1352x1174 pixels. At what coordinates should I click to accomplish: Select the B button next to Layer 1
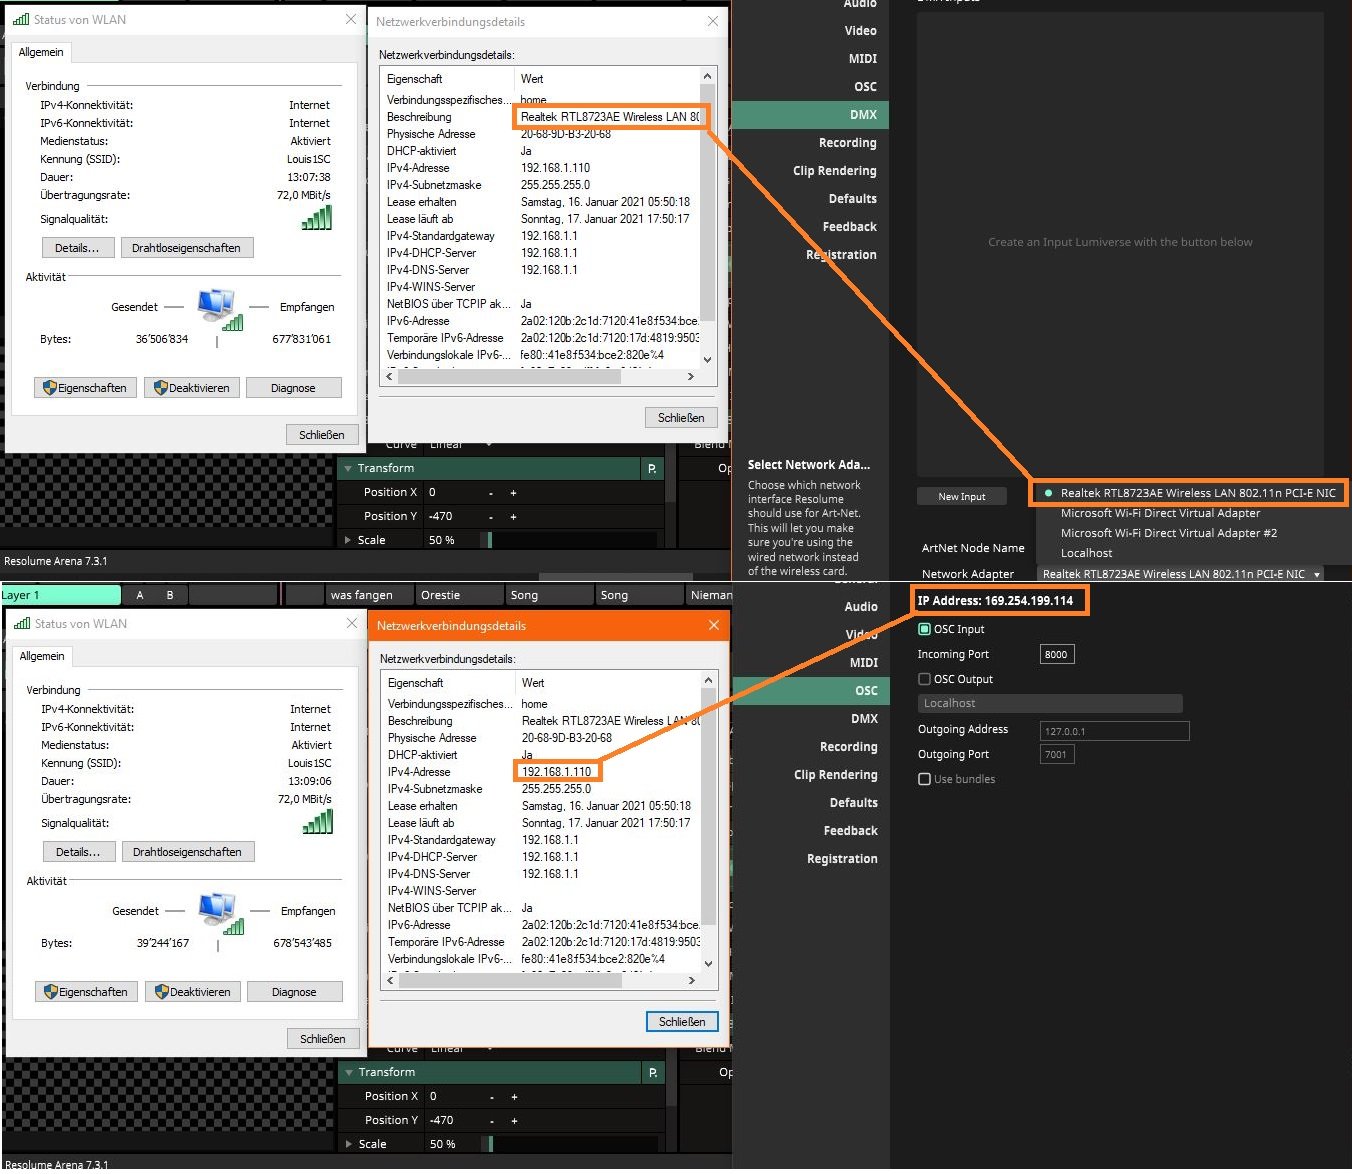[x=170, y=595]
